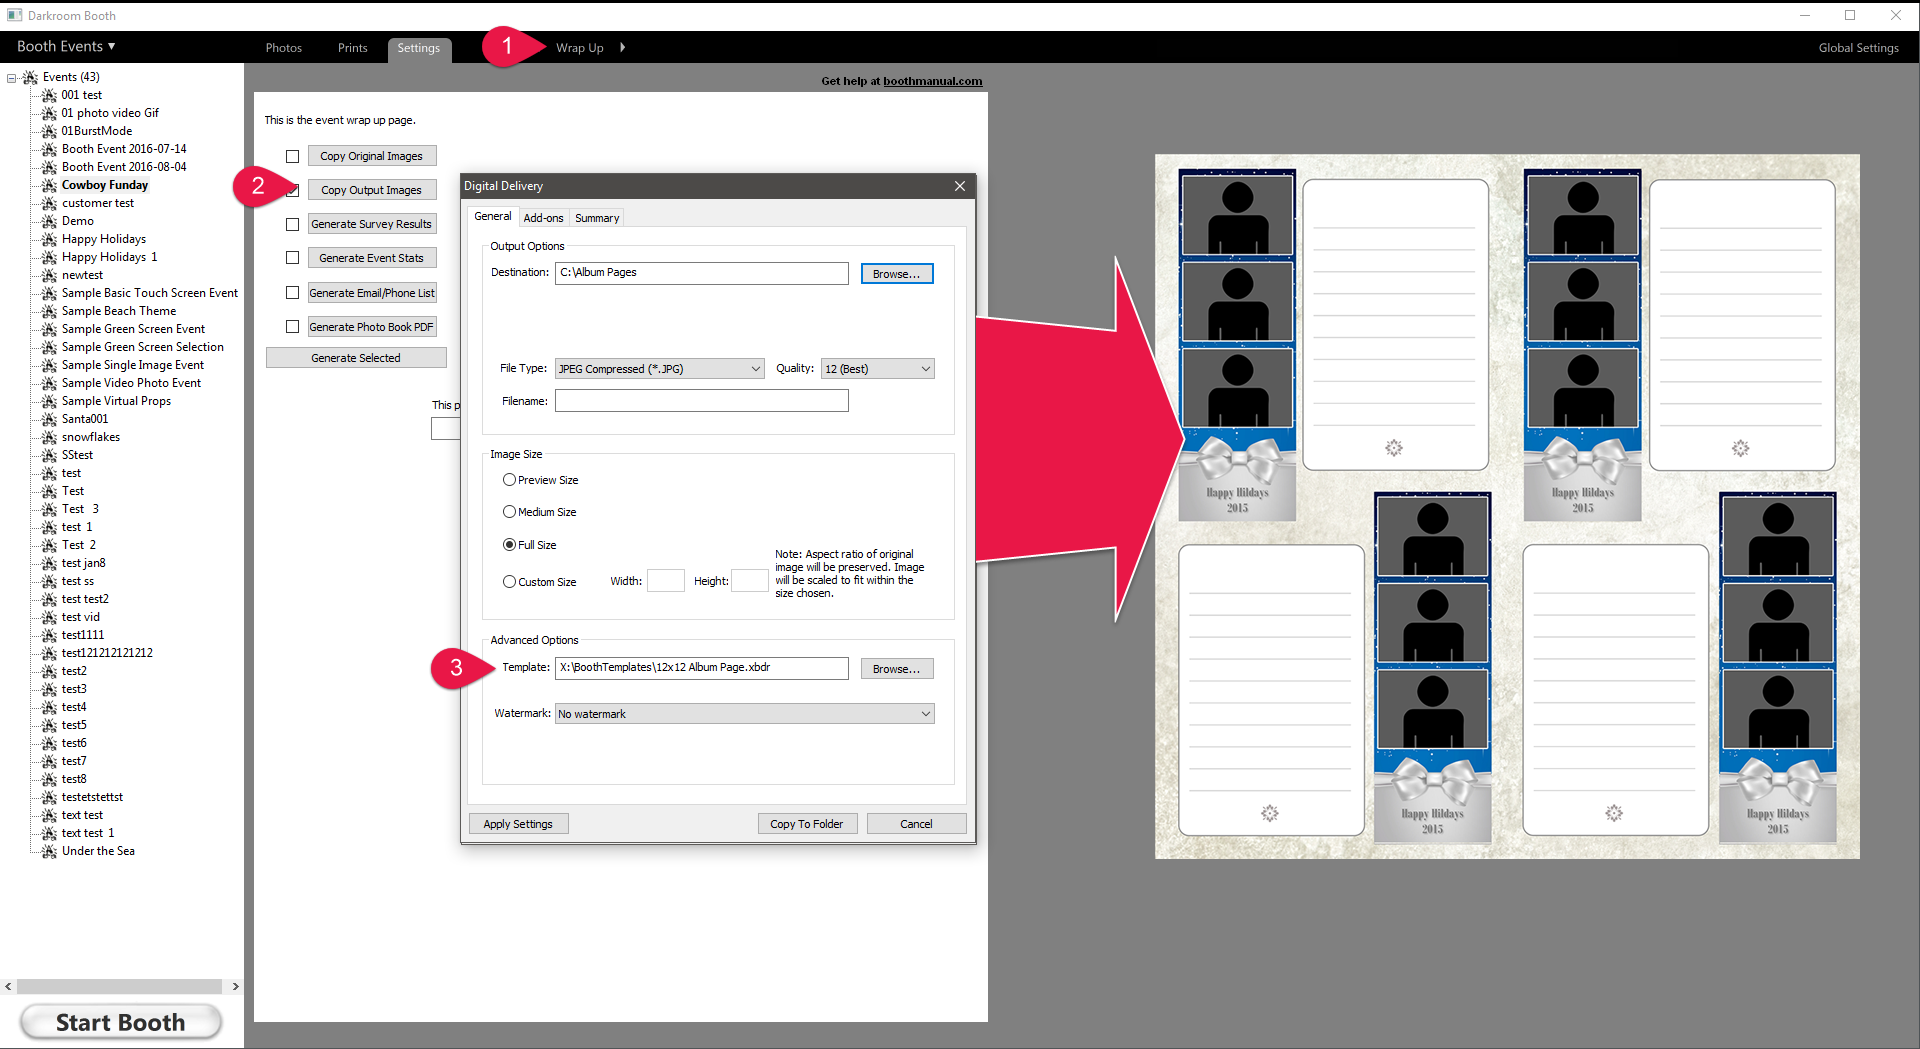Click the Cancel button
The height and width of the screenshot is (1049, 1920).
pyautogui.click(x=916, y=824)
